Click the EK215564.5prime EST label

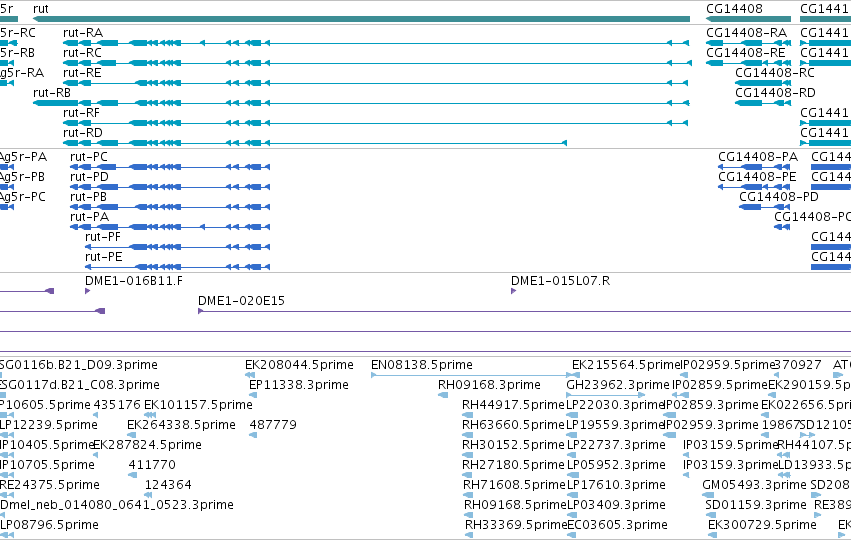click(x=626, y=365)
